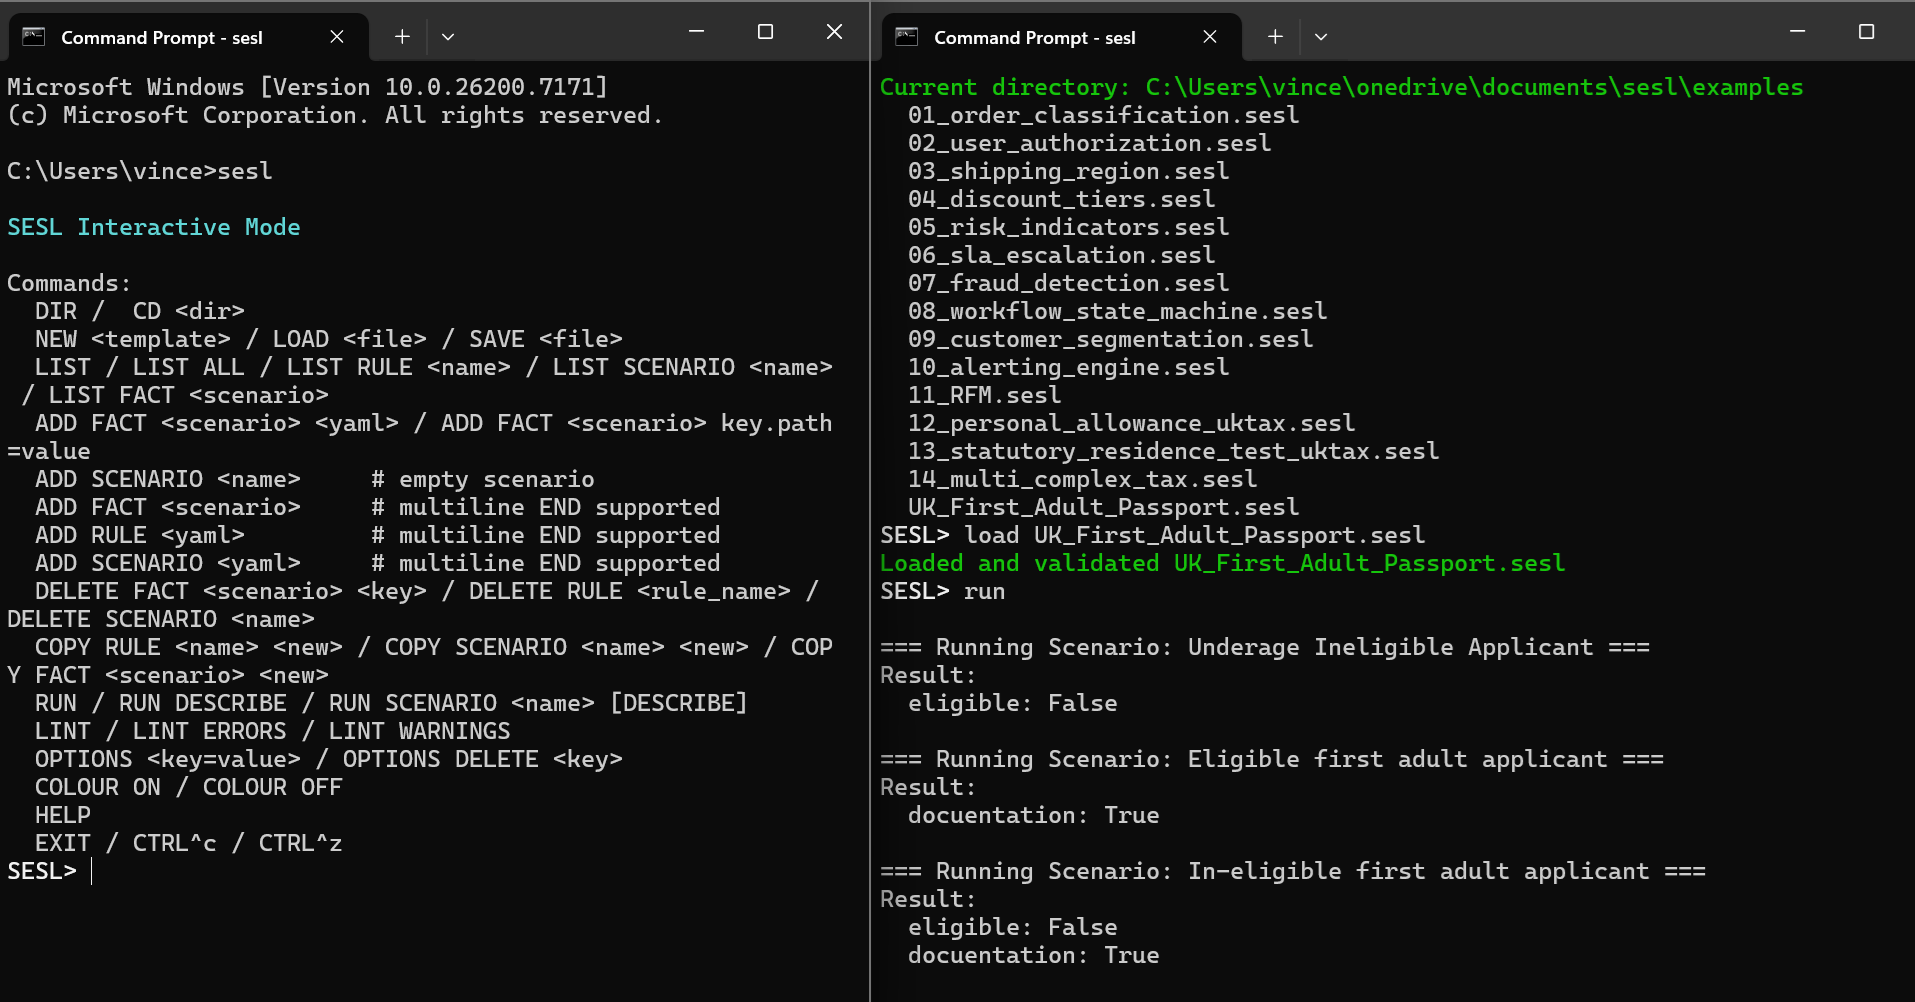Open the new-tab dropdown in the right window
1915x1002 pixels.
pos(1320,36)
